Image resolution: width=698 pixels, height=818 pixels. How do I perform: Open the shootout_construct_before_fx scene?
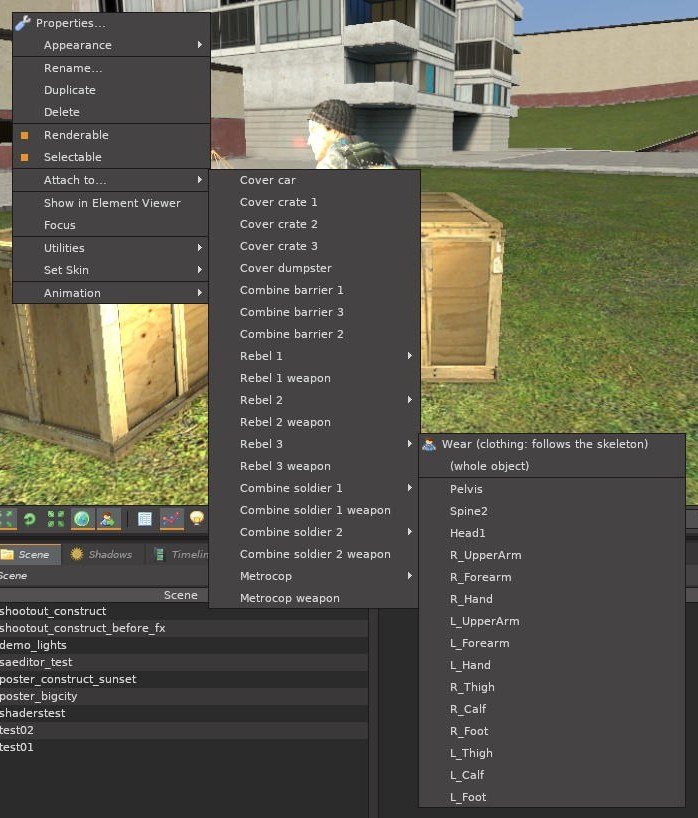coord(184,628)
